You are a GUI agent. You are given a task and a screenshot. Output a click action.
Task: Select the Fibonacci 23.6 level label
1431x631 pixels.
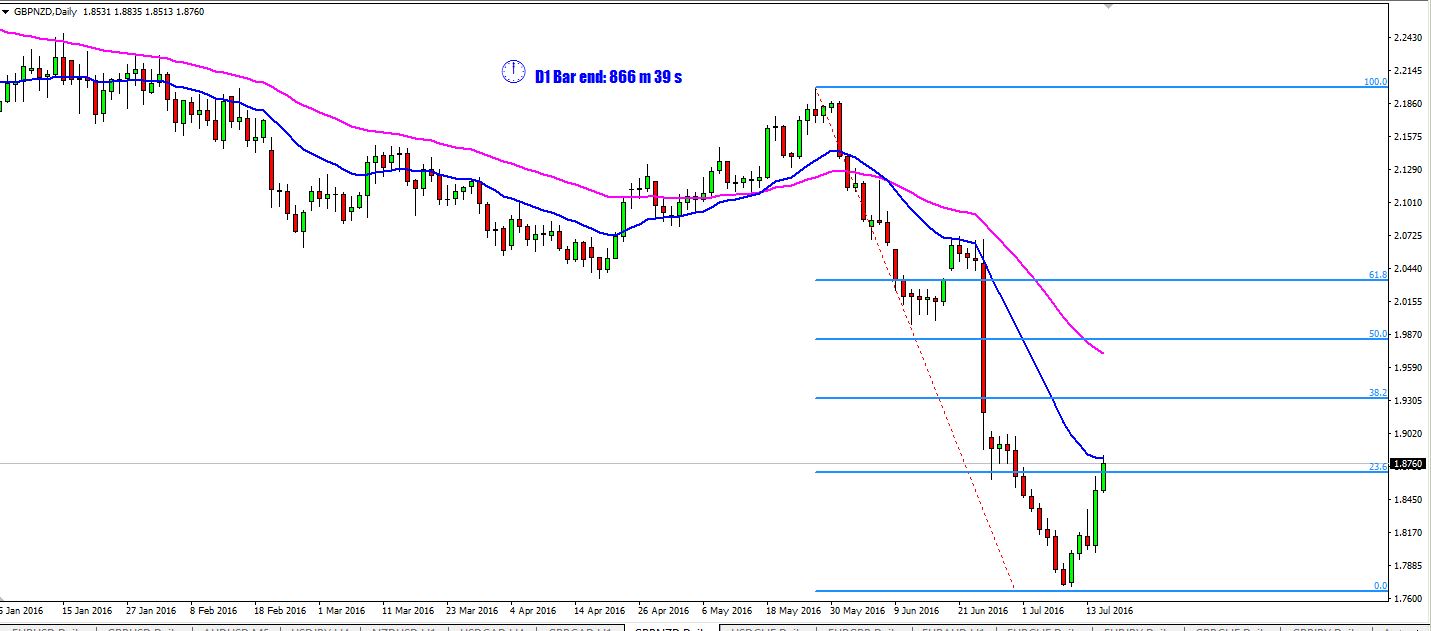1378,466
